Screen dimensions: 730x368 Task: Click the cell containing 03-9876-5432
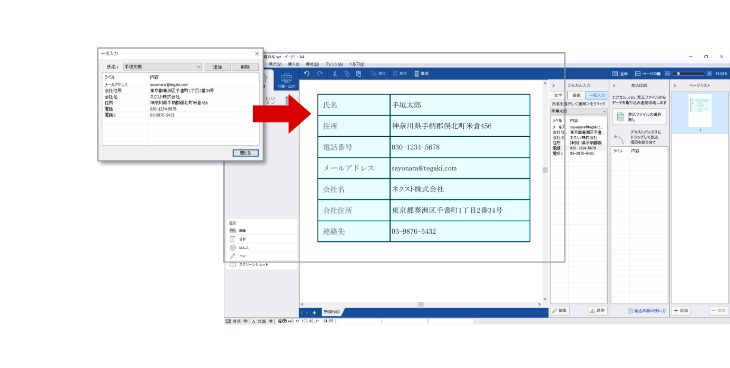coord(460,231)
